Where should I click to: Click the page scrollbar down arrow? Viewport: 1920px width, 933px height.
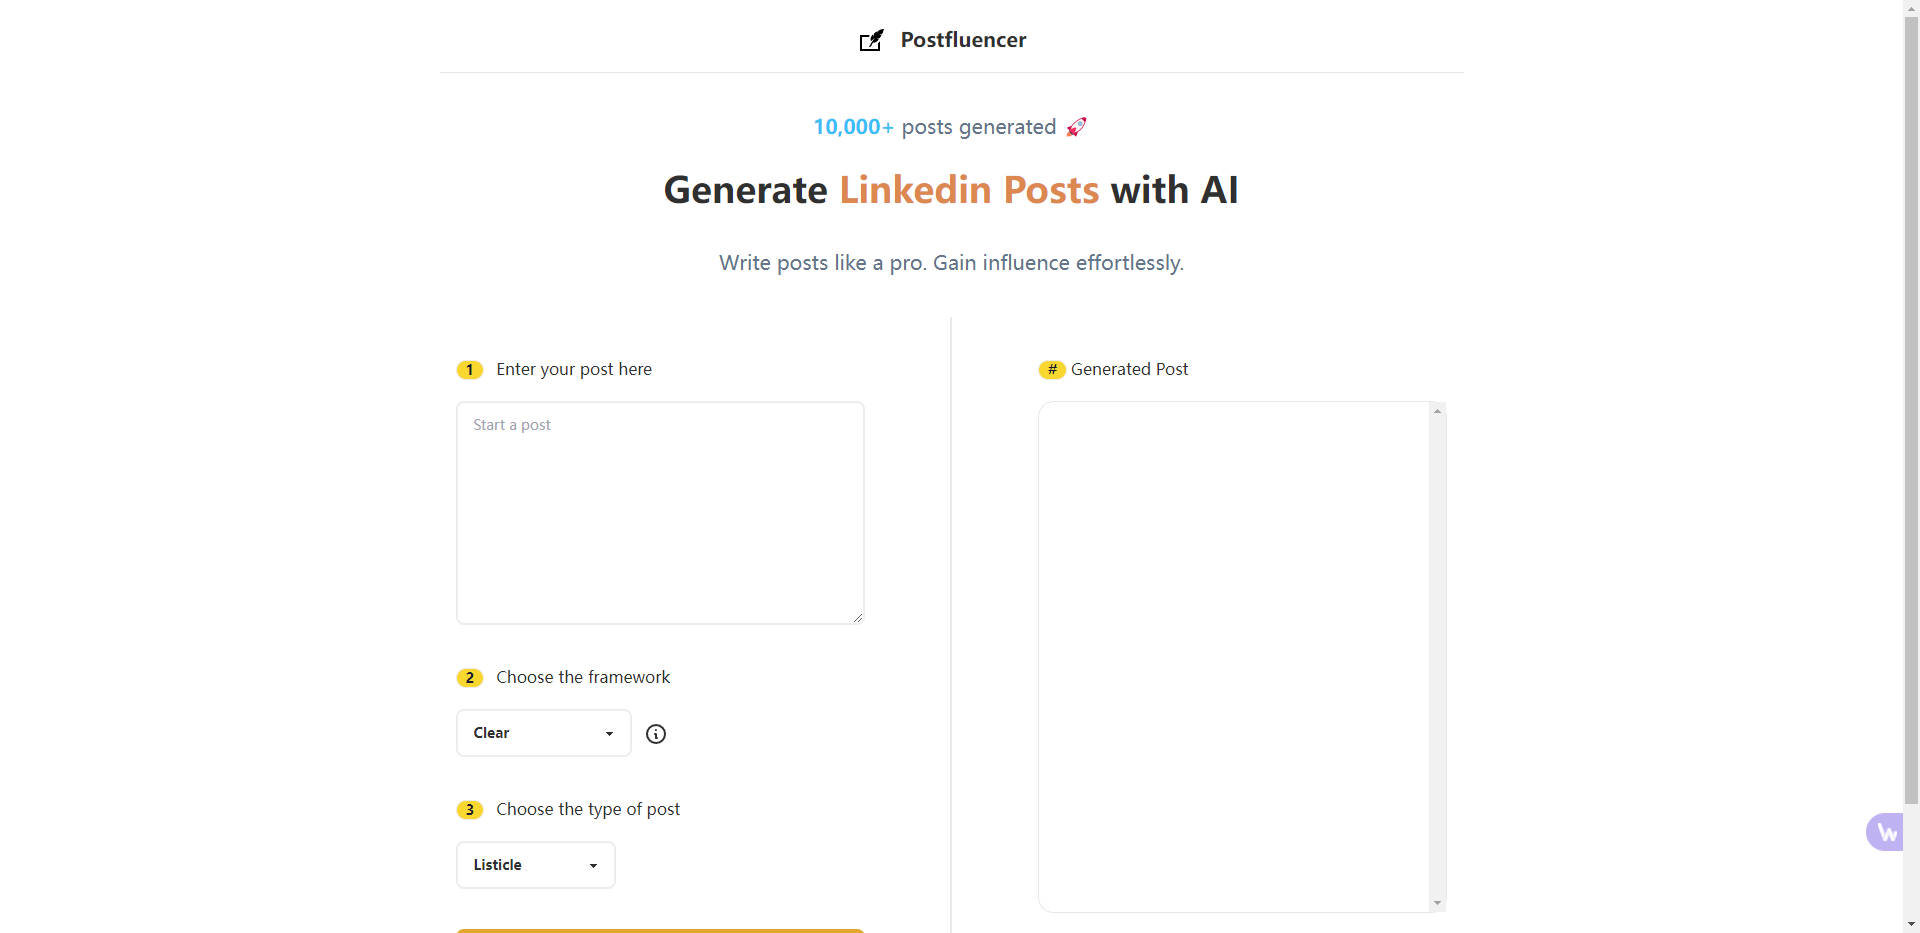[x=1911, y=924]
